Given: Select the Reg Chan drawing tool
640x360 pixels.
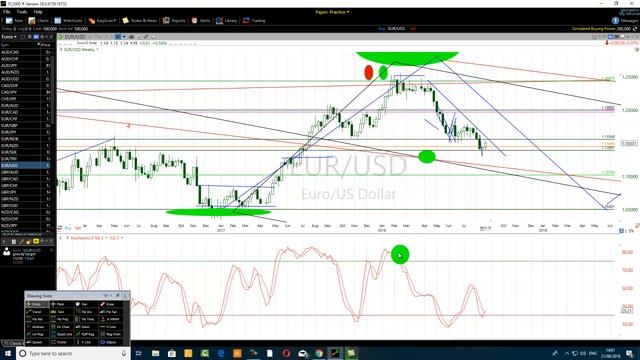Looking at the screenshot, I should click(x=111, y=334).
